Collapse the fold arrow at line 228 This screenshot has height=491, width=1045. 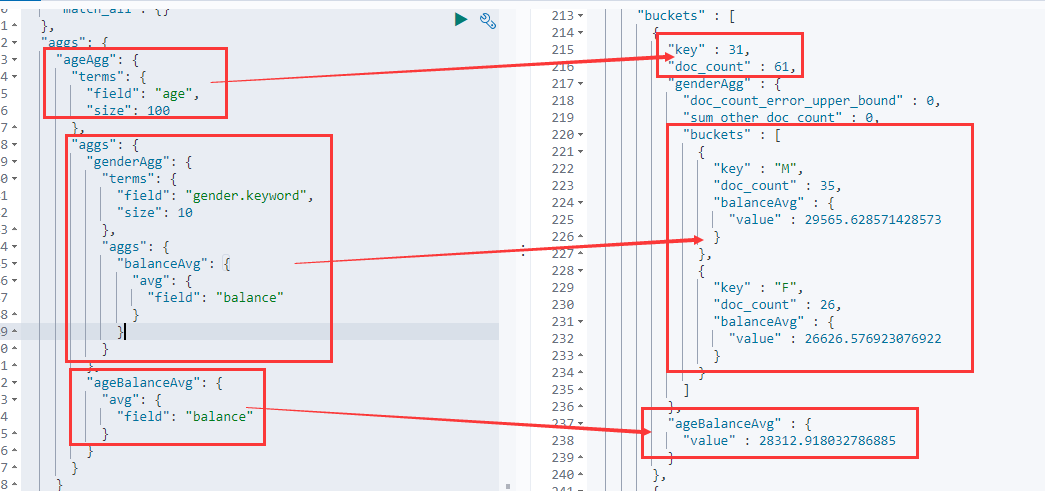(x=580, y=270)
